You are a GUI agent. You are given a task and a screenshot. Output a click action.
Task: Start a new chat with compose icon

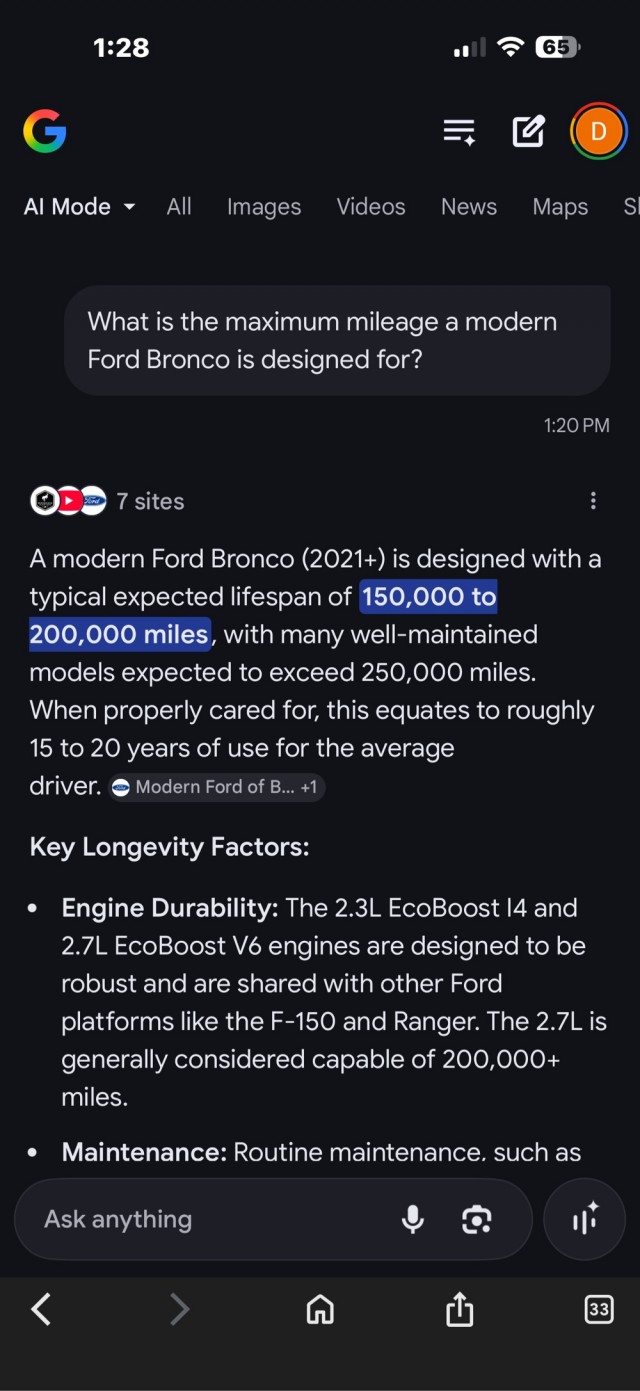pos(528,131)
